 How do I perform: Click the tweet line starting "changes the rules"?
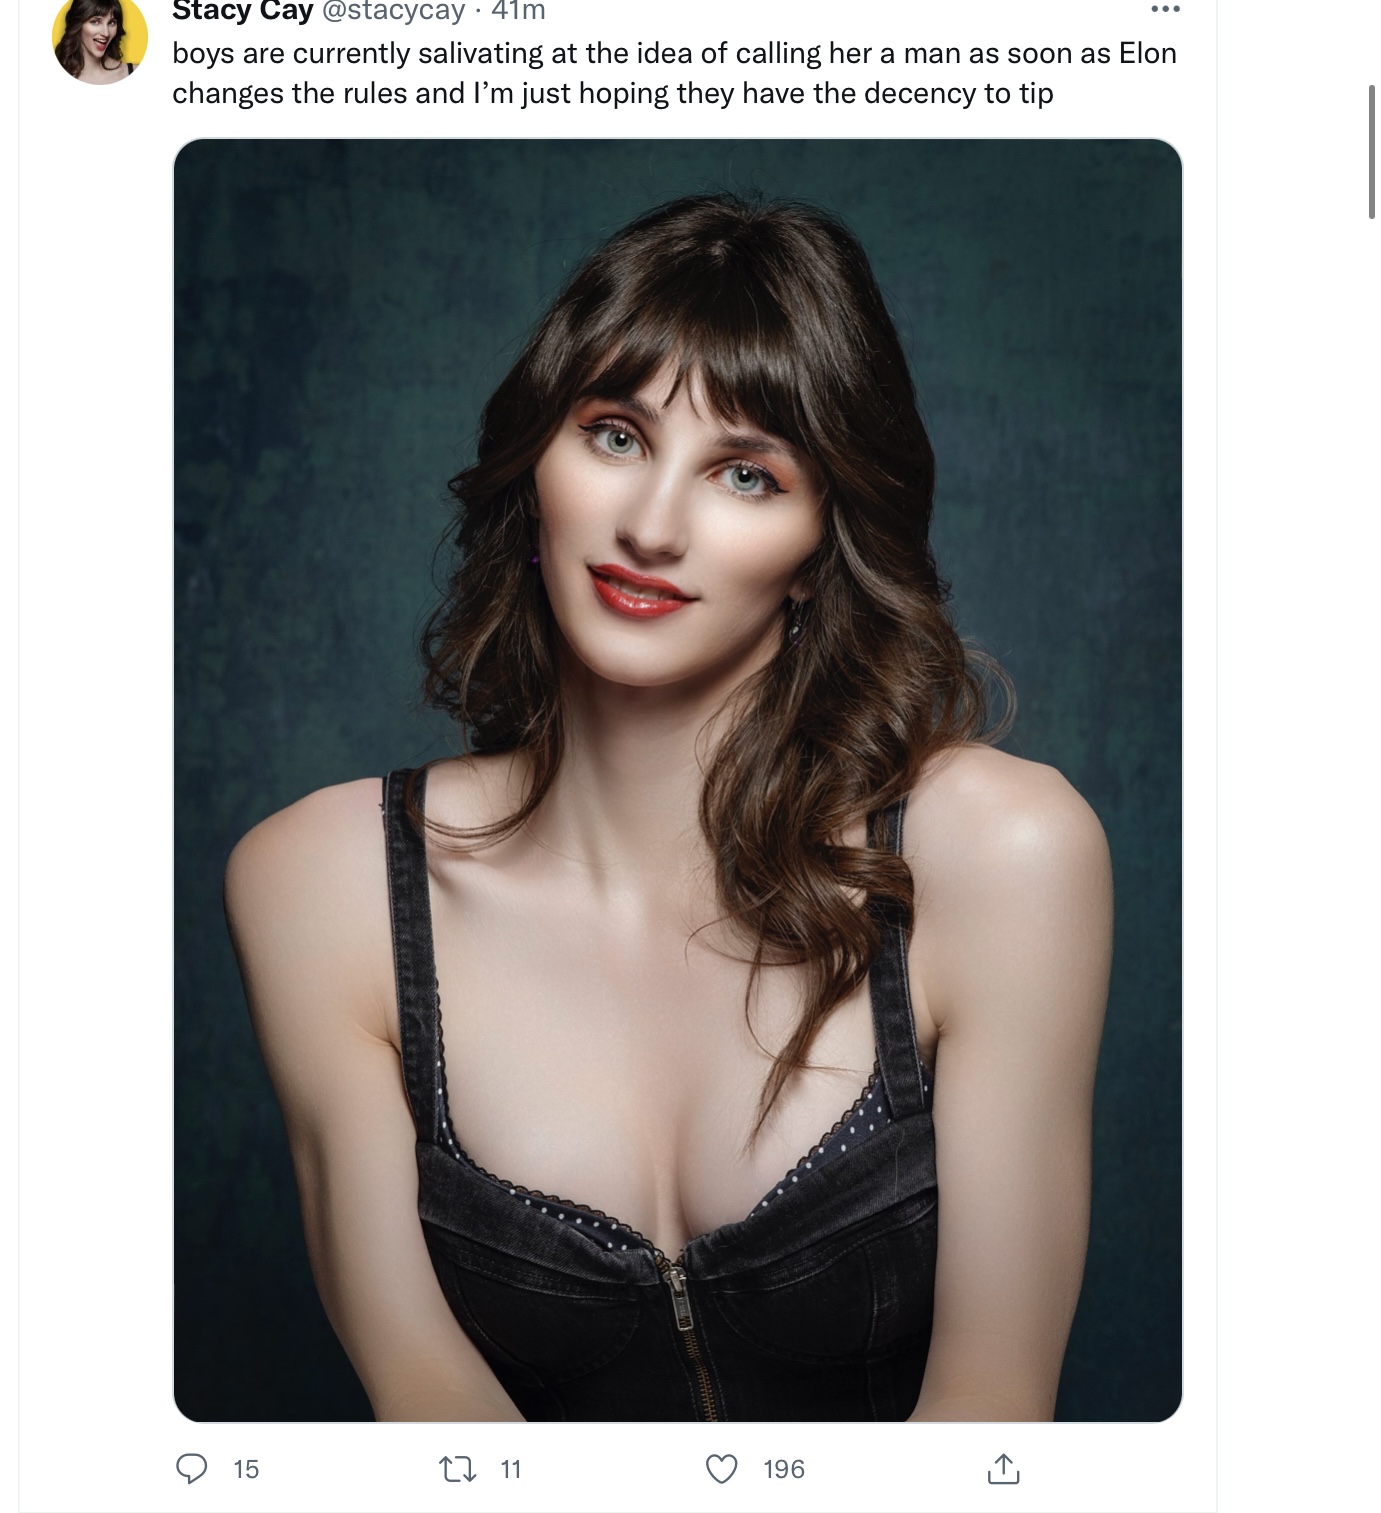tap(613, 93)
